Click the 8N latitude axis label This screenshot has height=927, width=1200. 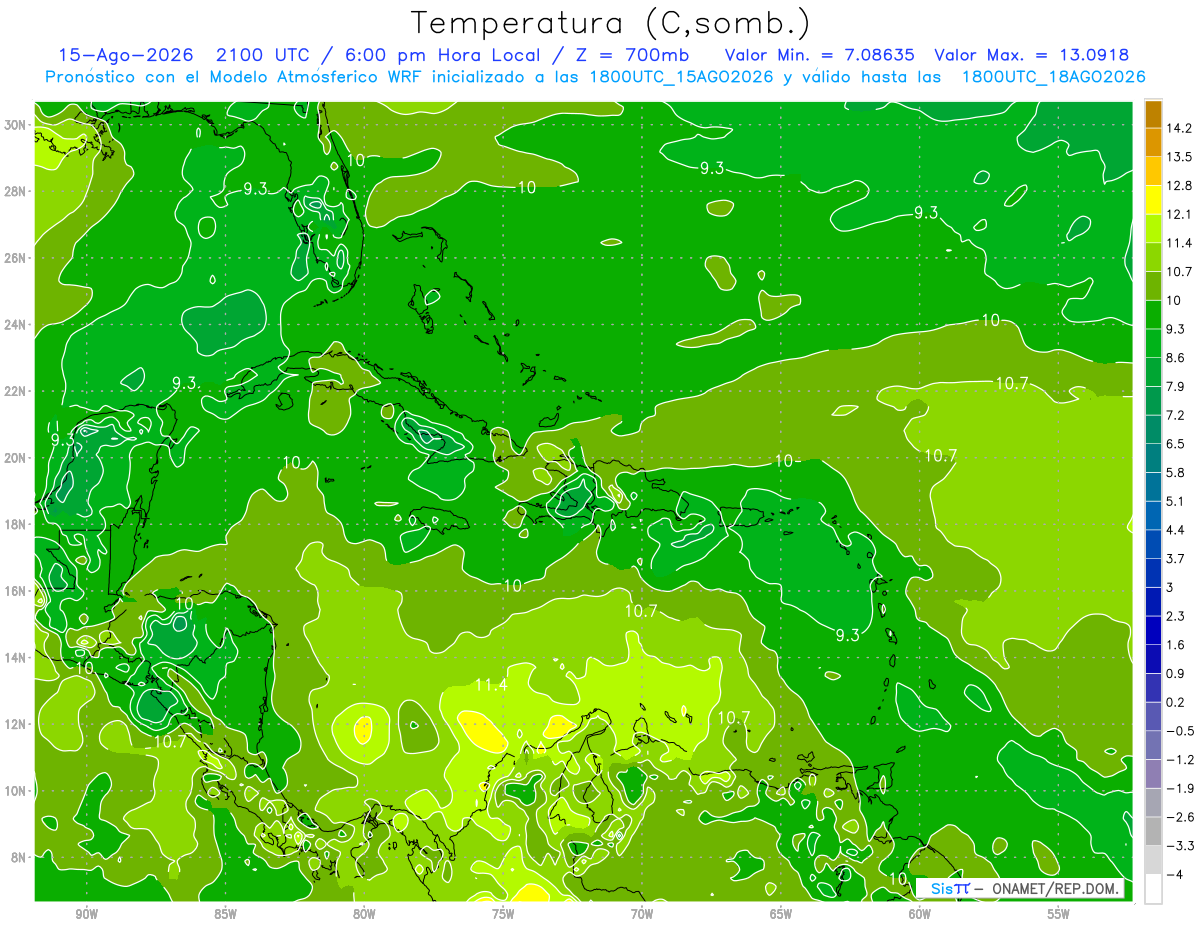19,857
